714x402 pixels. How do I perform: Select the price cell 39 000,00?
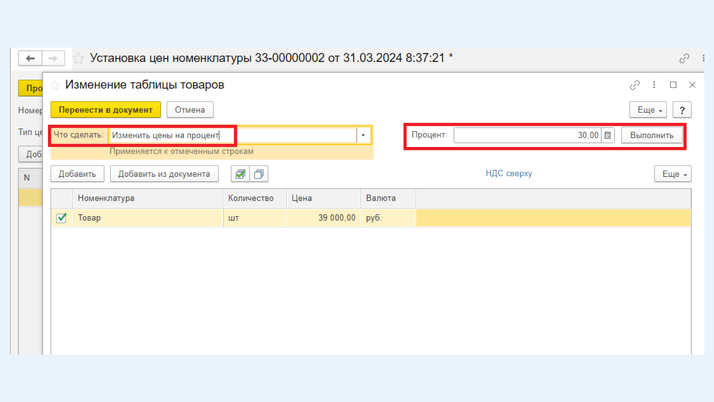click(324, 218)
